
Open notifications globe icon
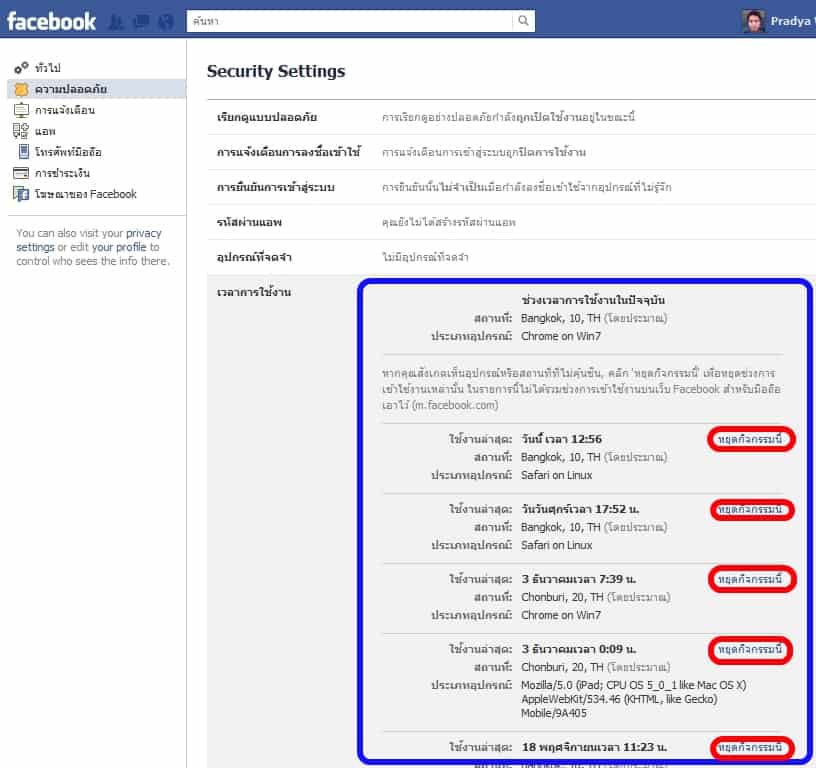pyautogui.click(x=166, y=21)
